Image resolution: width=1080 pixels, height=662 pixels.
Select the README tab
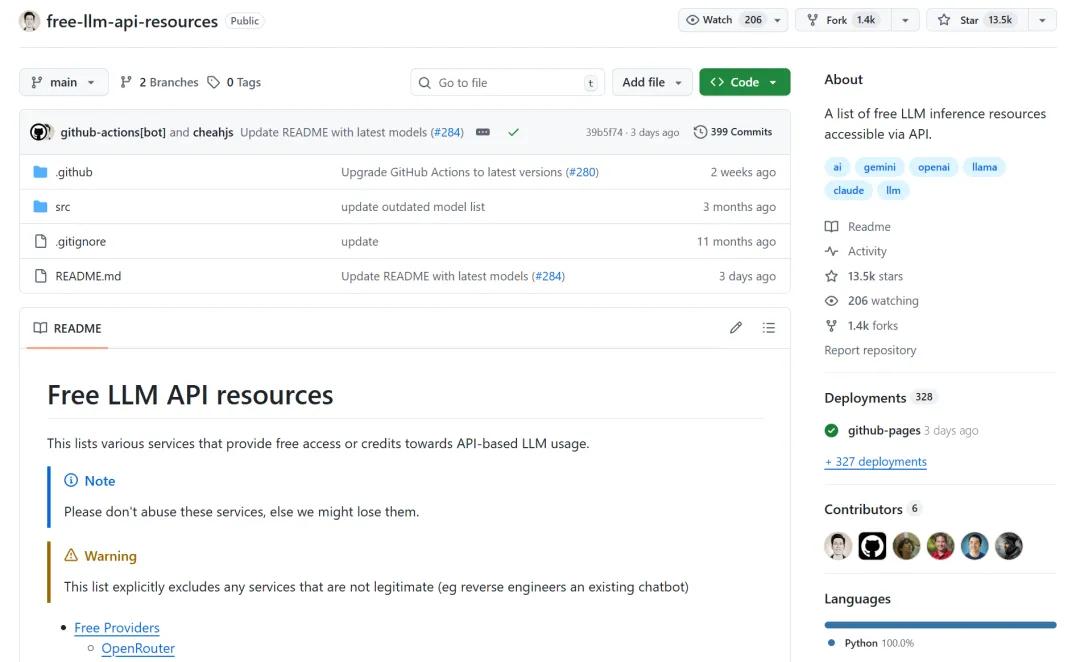[x=68, y=328]
